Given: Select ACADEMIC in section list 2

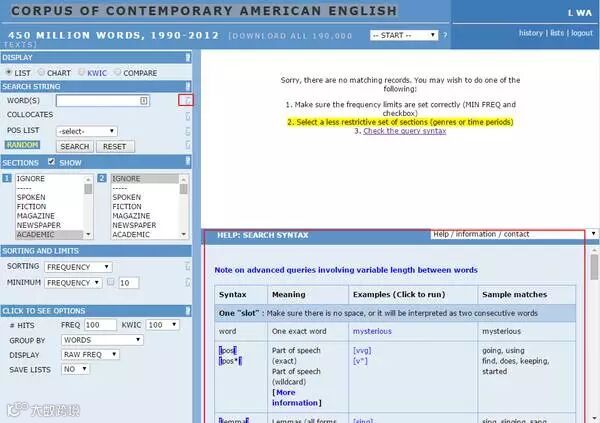Looking at the screenshot, I should click(131, 234).
